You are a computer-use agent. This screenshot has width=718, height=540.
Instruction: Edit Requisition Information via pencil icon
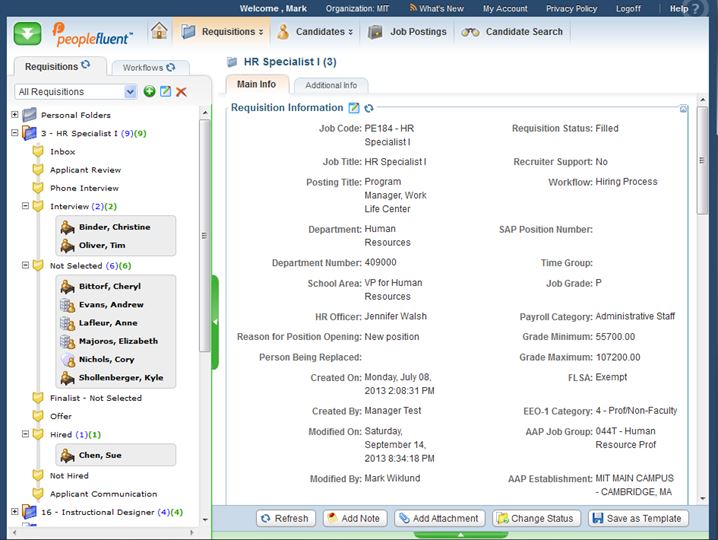[353, 108]
